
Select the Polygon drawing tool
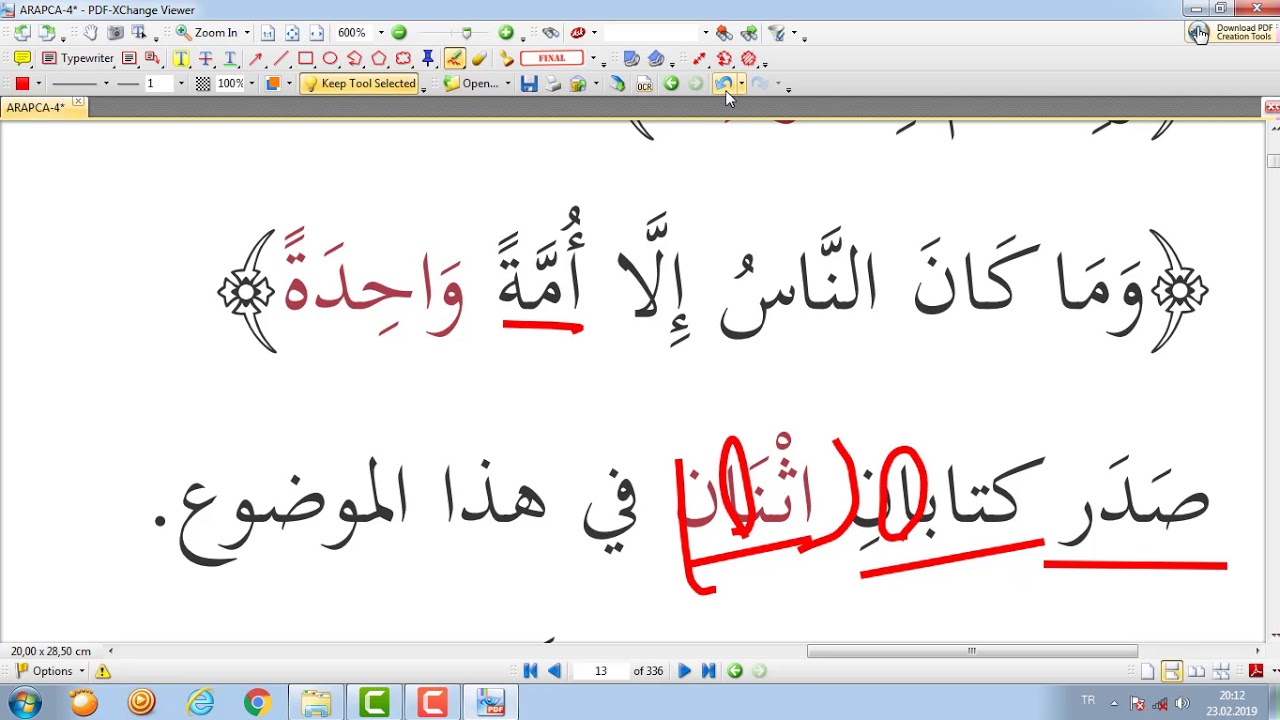[379, 59]
